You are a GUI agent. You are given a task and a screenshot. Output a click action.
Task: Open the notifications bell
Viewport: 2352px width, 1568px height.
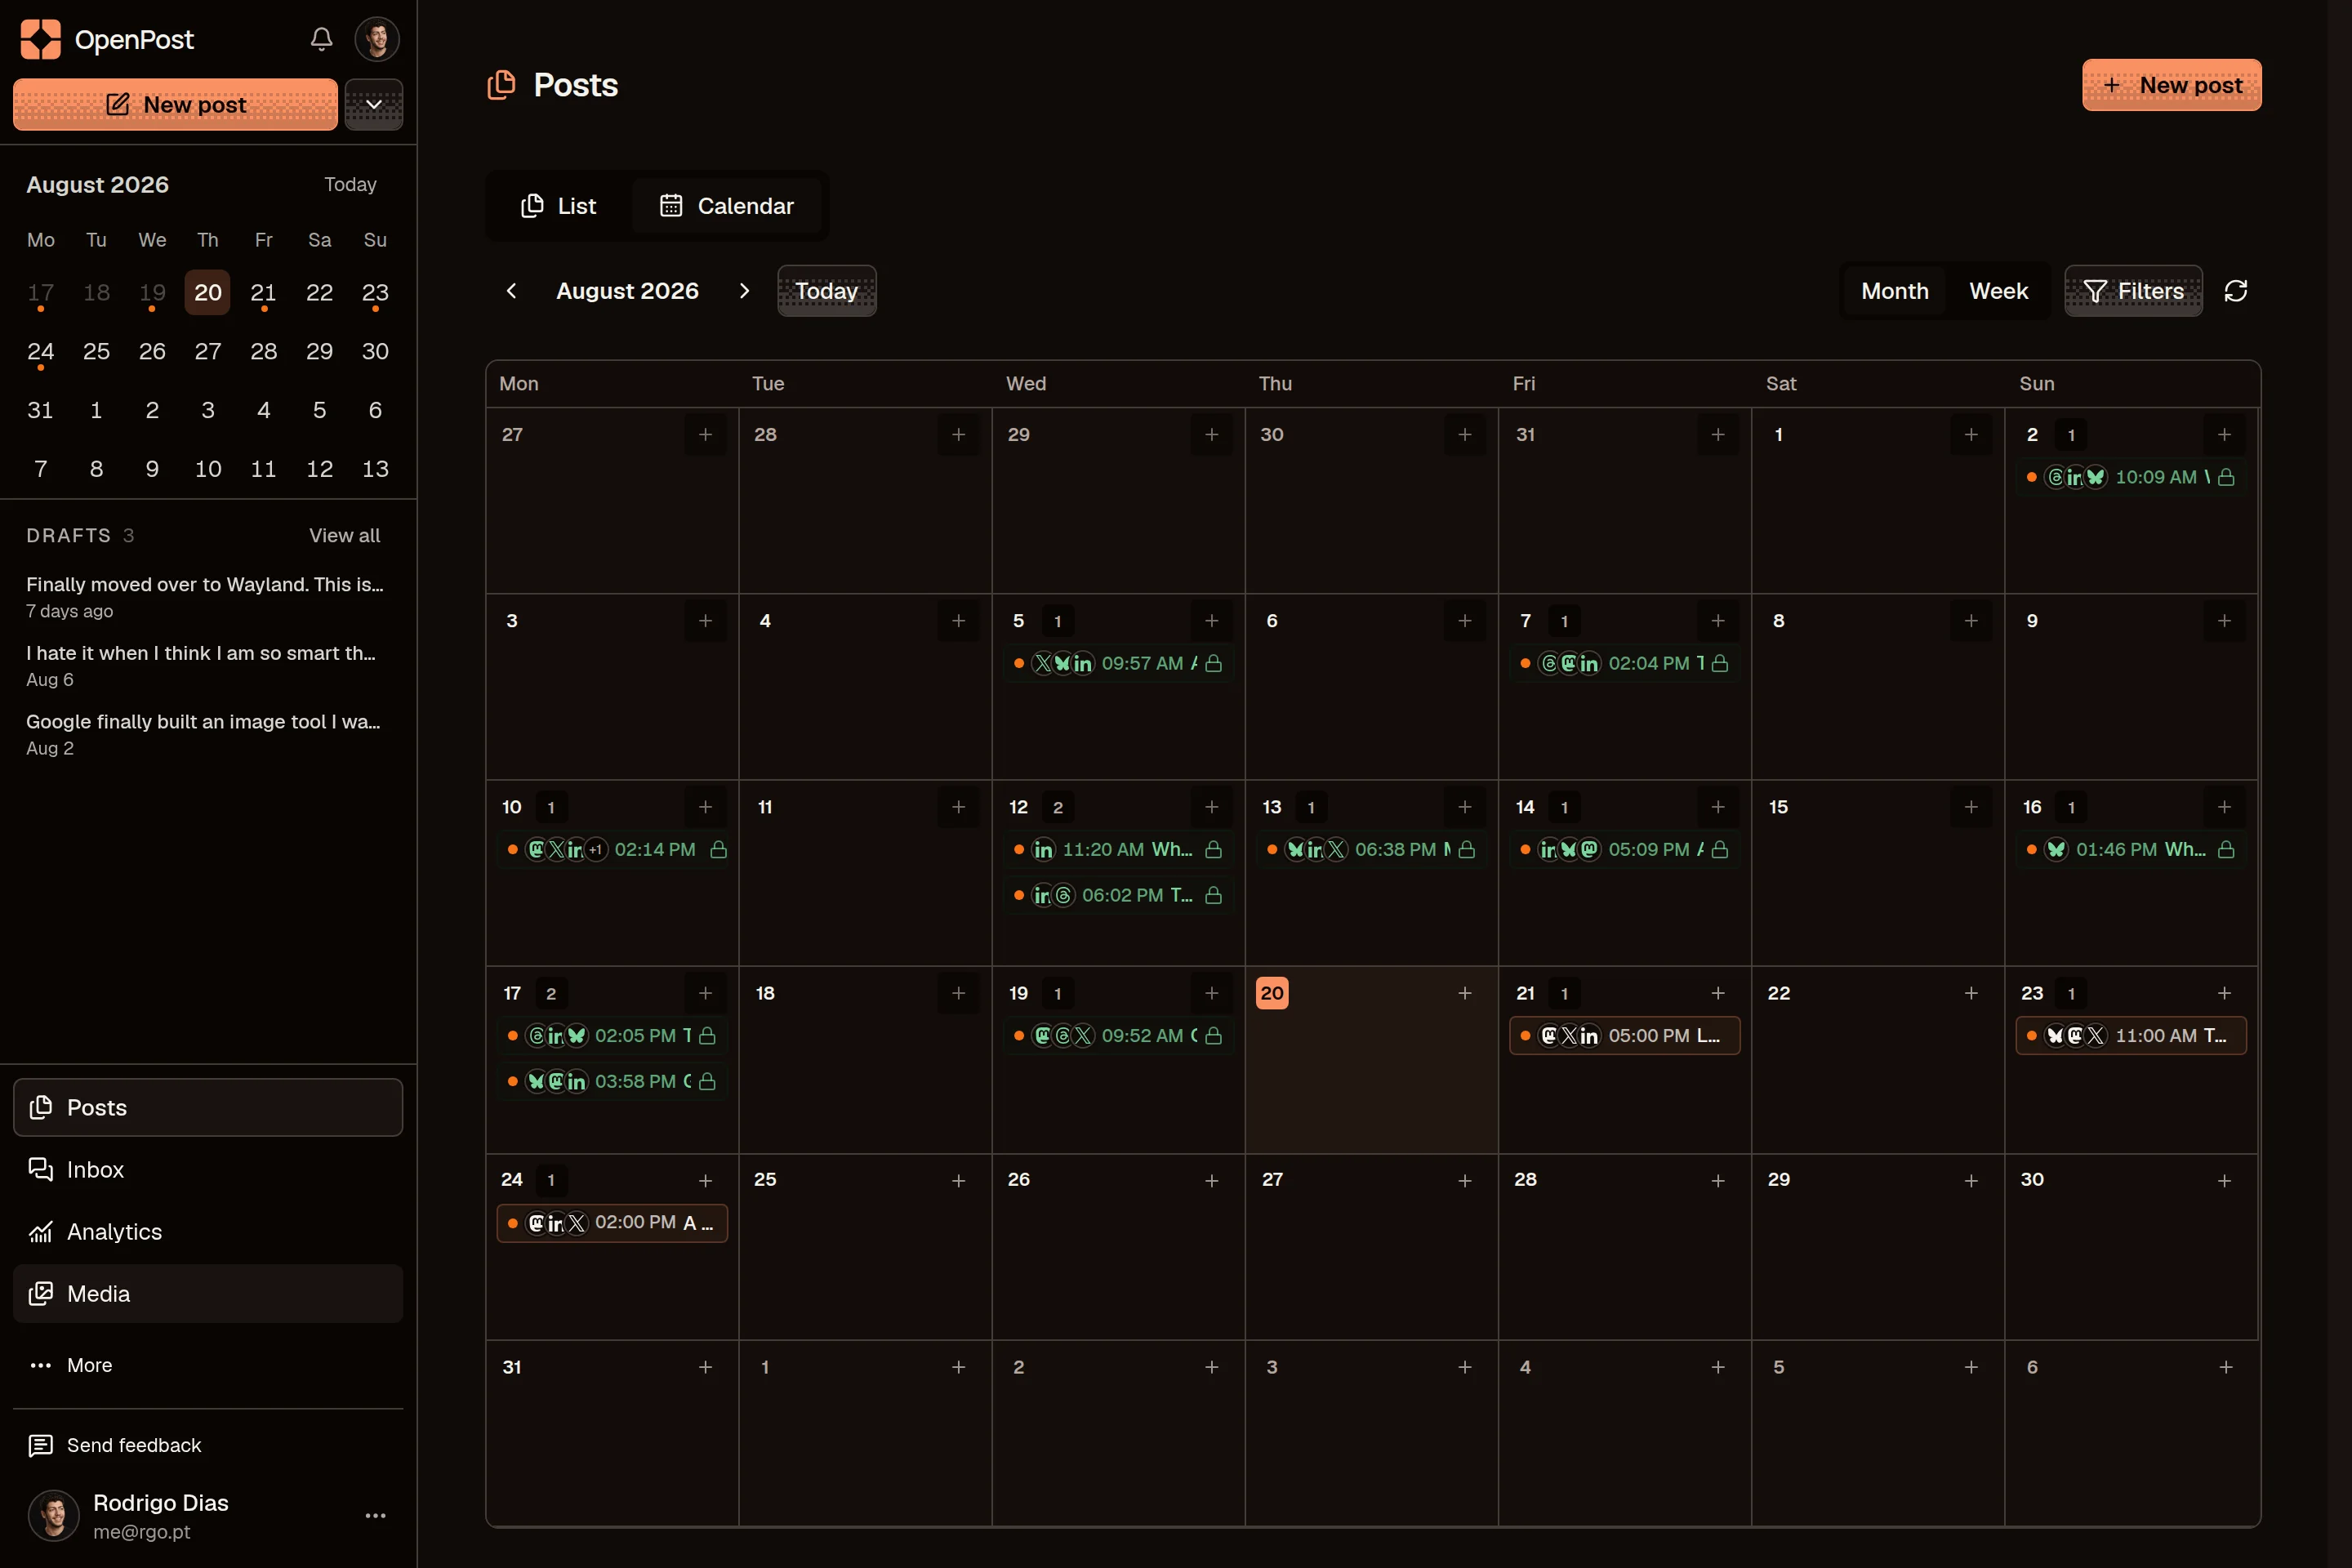[321, 39]
